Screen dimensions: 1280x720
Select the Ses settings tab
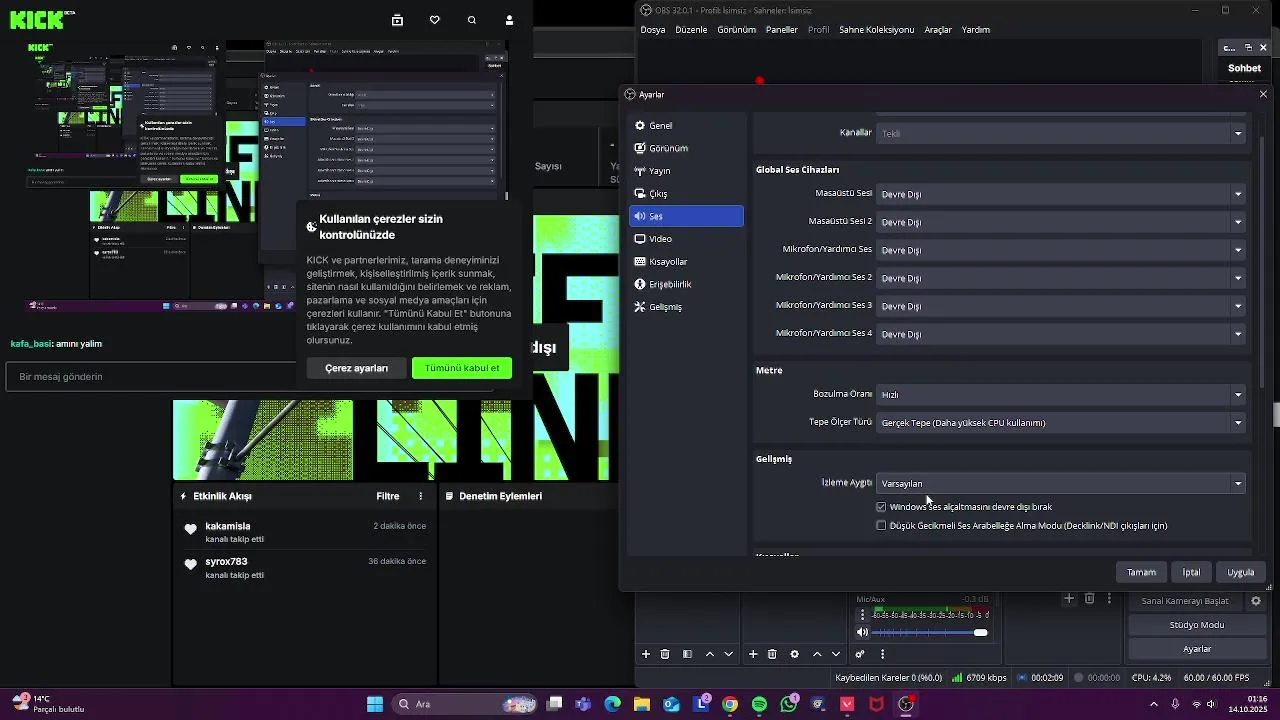tap(686, 216)
